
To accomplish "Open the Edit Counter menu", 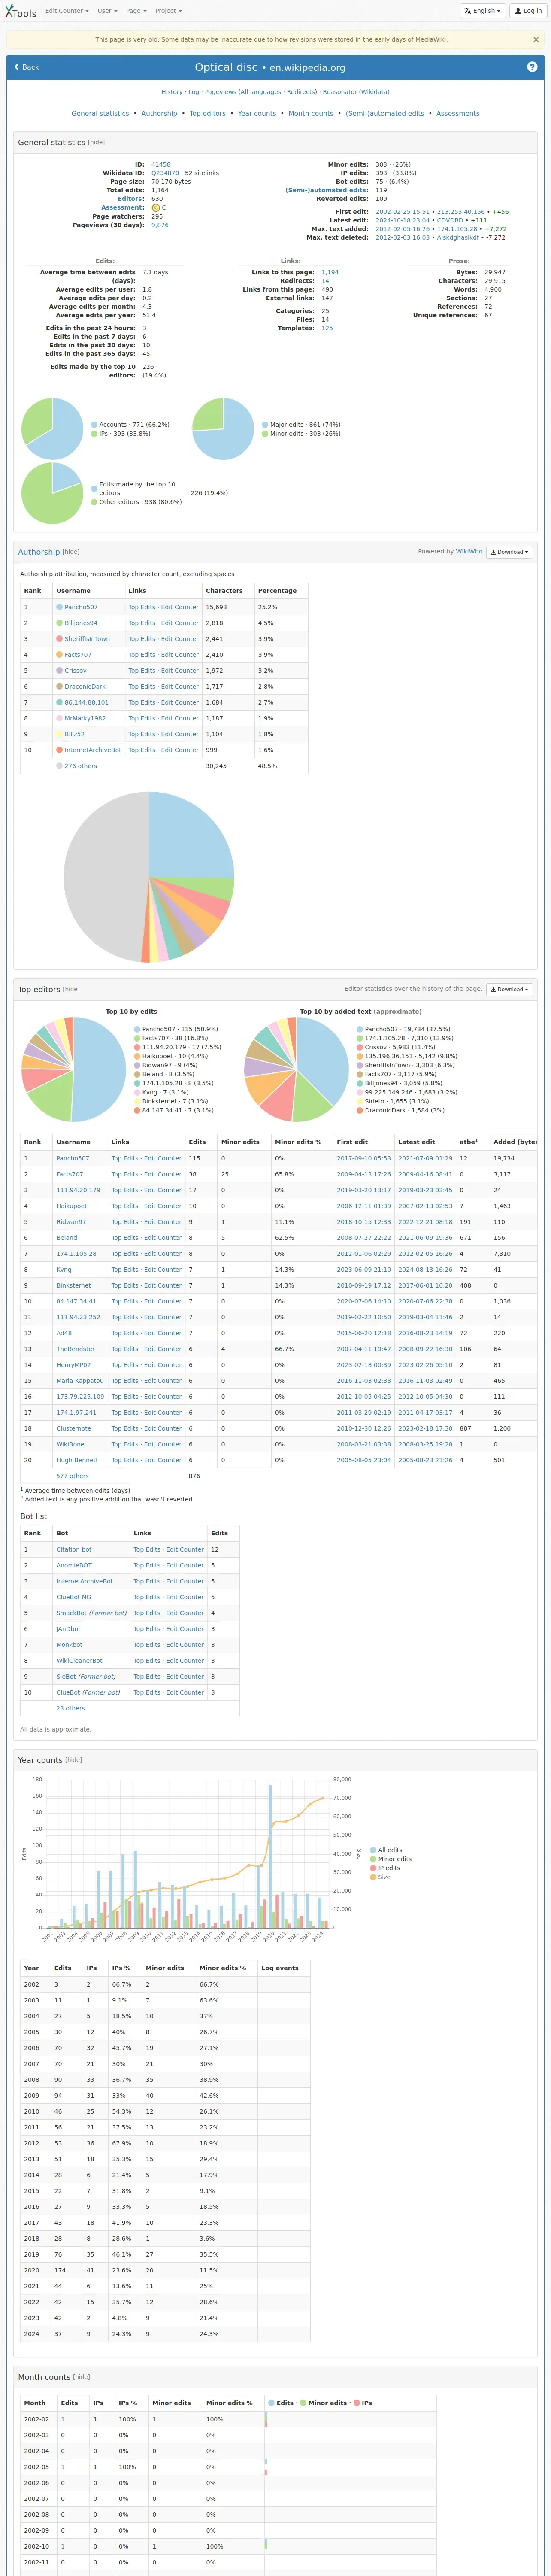I will pos(66,11).
